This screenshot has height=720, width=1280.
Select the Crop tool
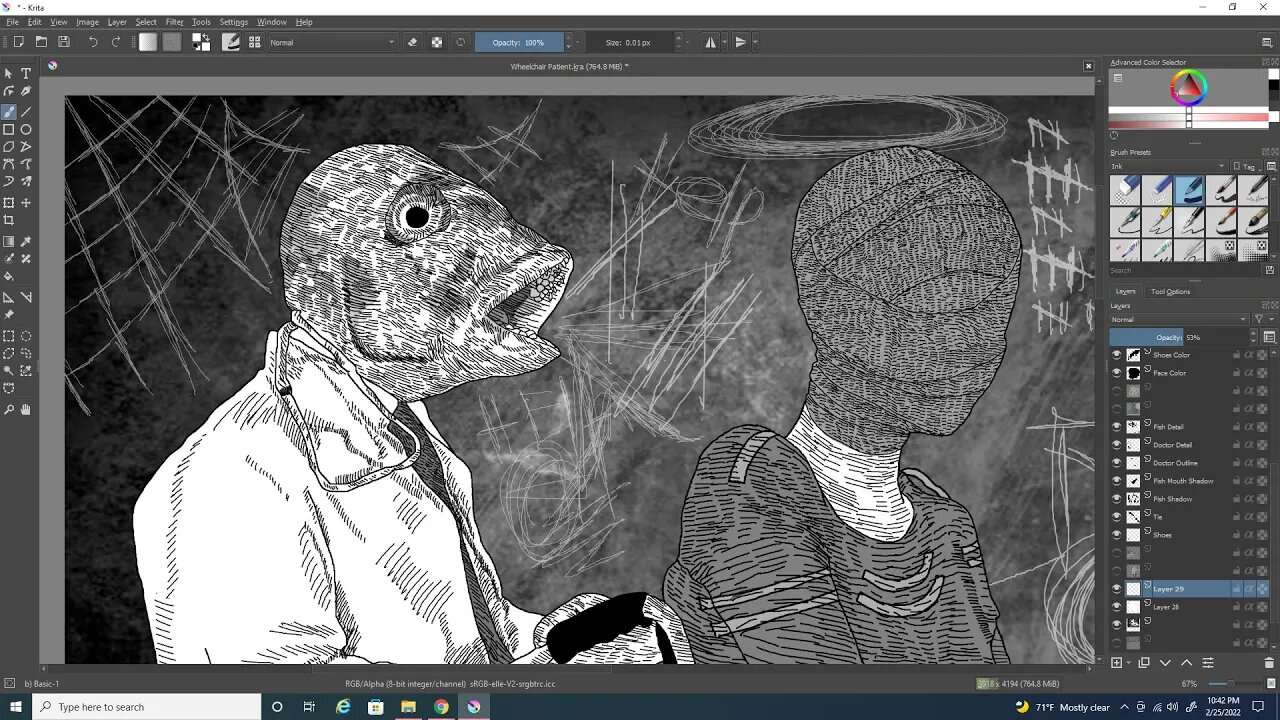pyautogui.click(x=9, y=220)
